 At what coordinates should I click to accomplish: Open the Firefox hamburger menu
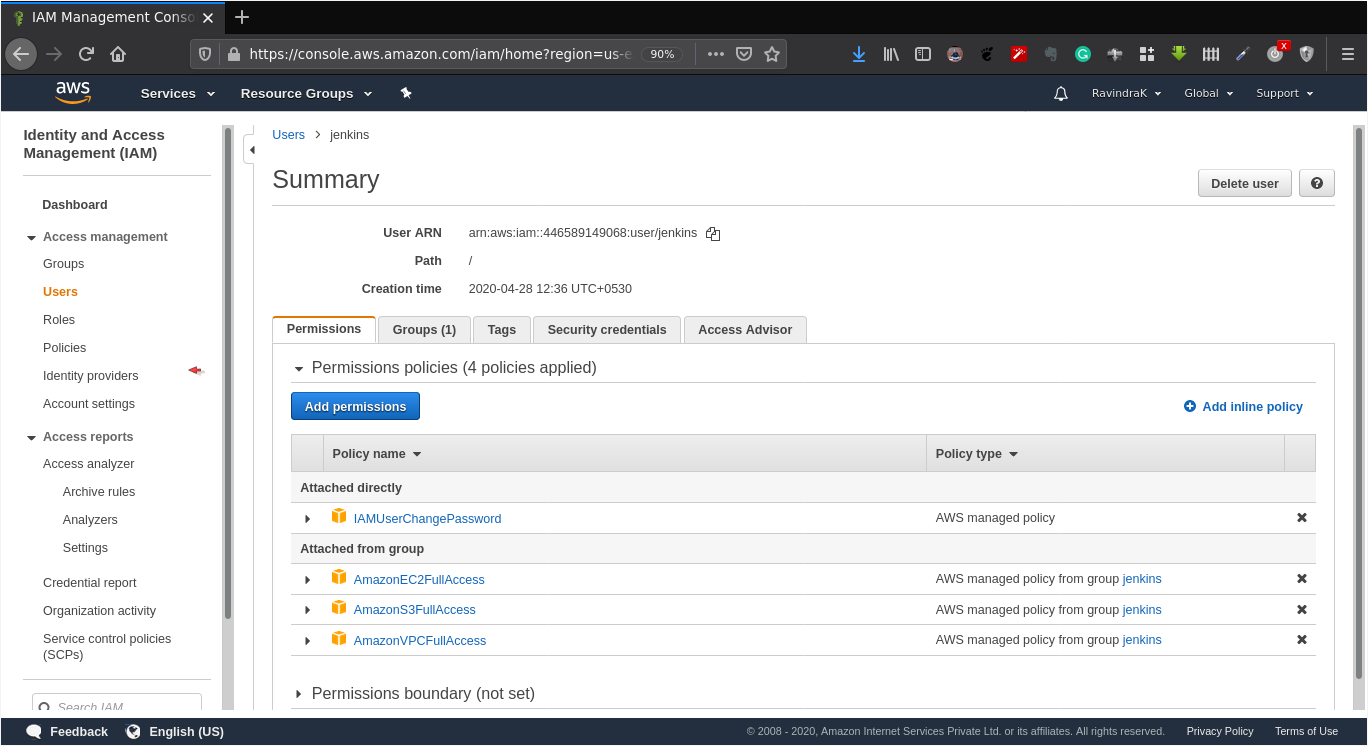coord(1347,54)
